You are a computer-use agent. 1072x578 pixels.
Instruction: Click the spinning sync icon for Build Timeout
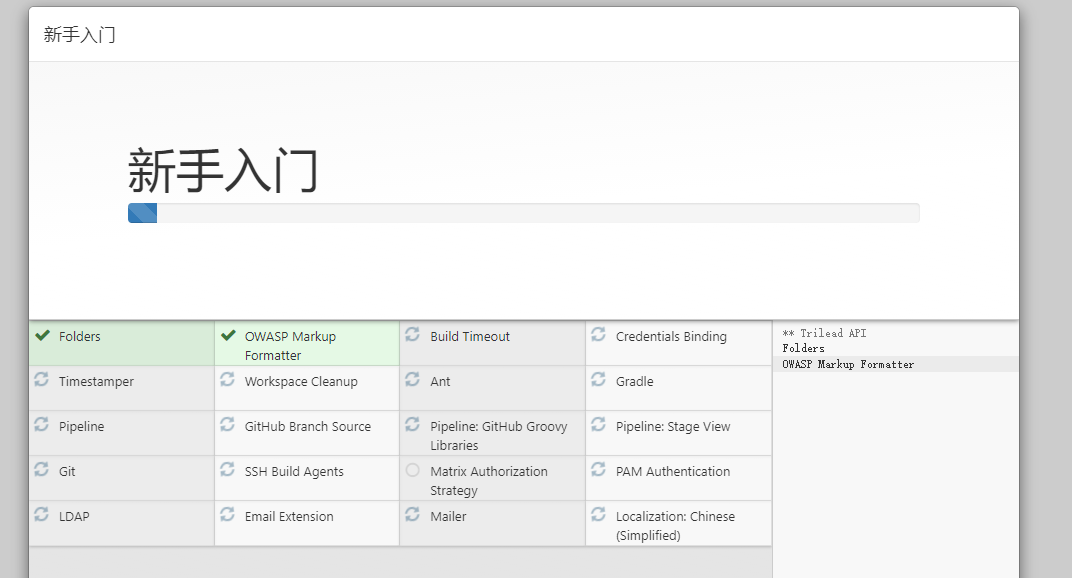(x=412, y=334)
